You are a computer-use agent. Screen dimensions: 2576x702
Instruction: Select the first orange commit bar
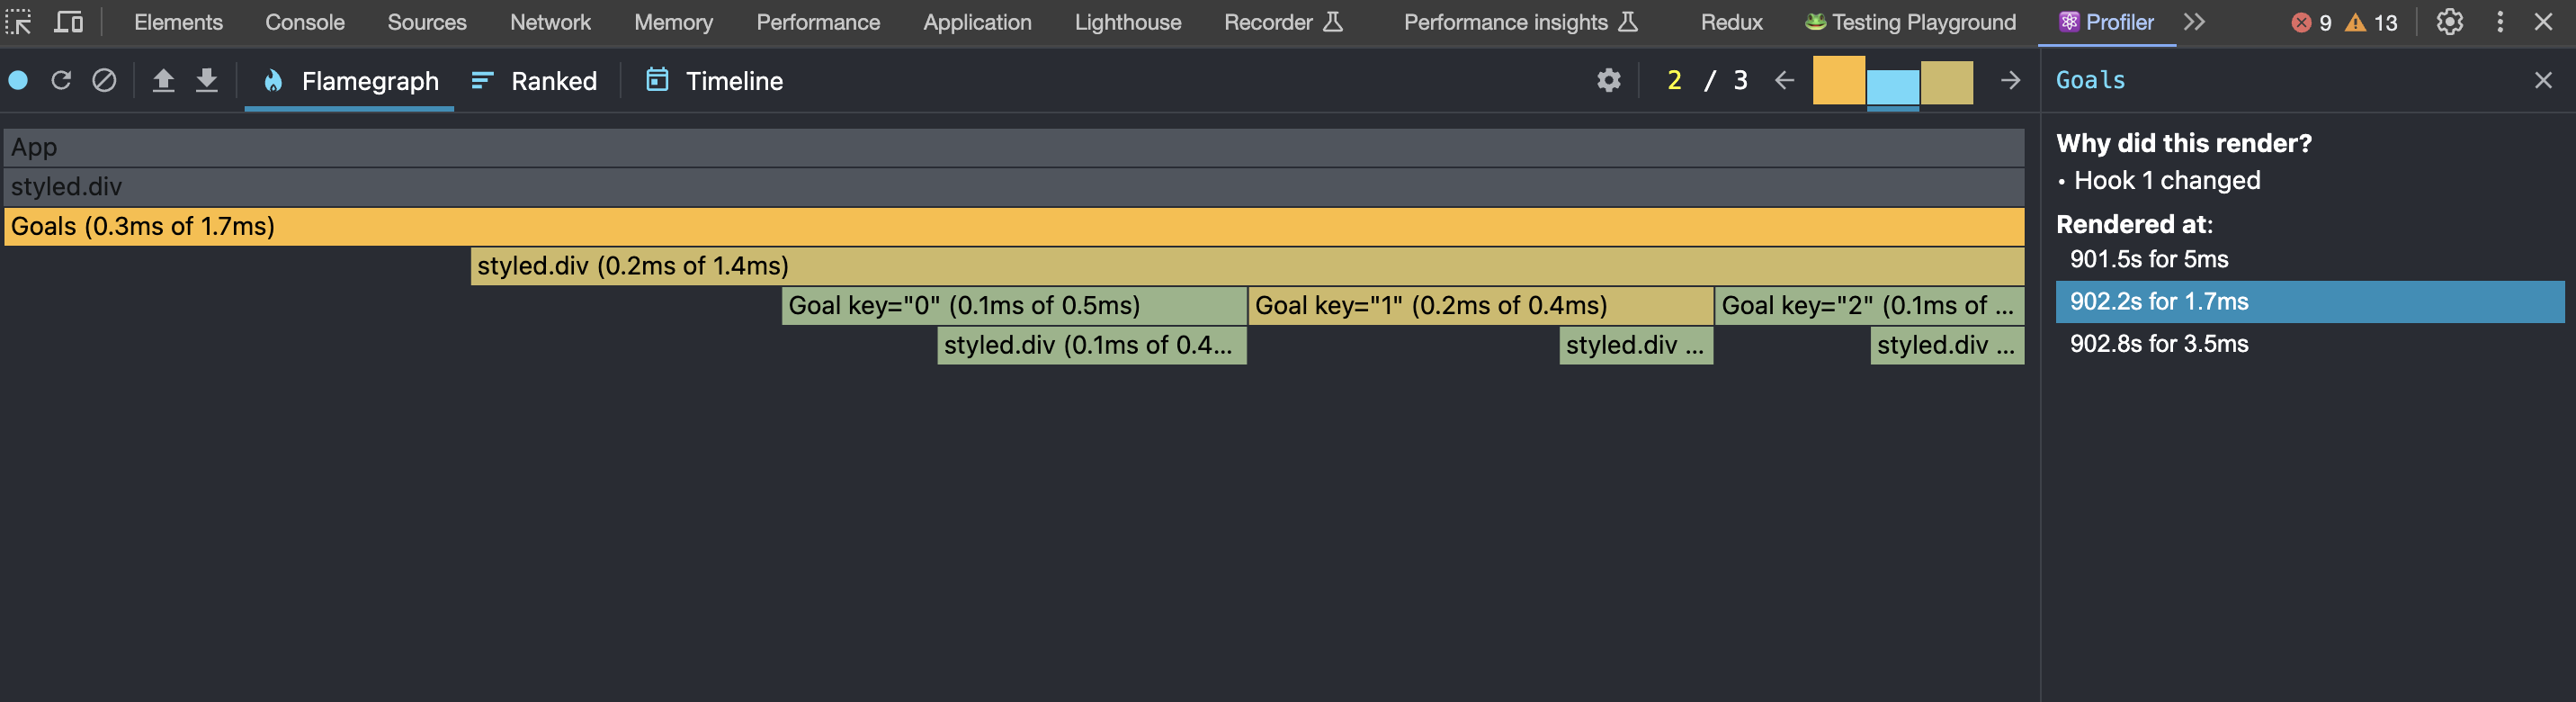1838,81
